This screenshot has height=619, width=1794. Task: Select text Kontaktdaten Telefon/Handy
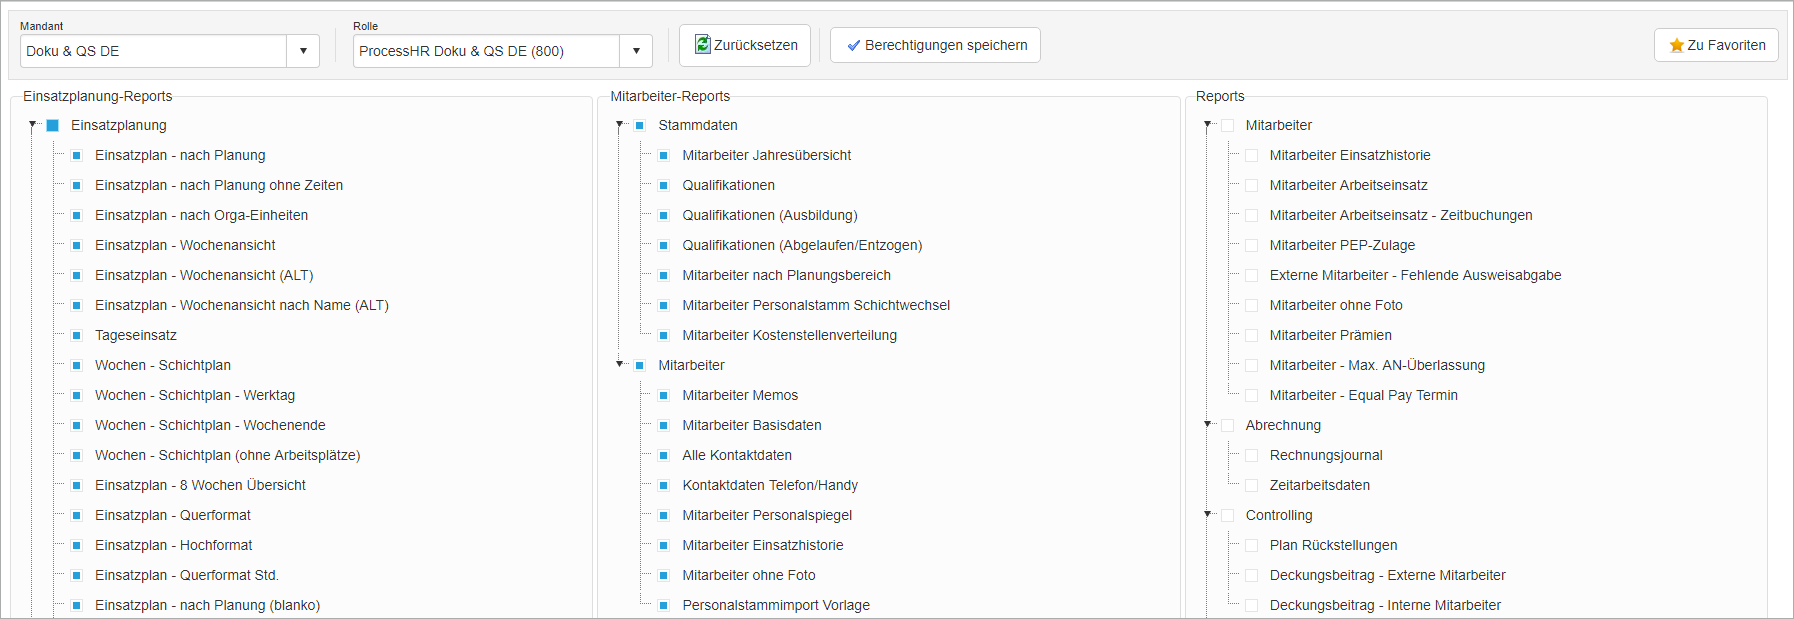pos(770,485)
